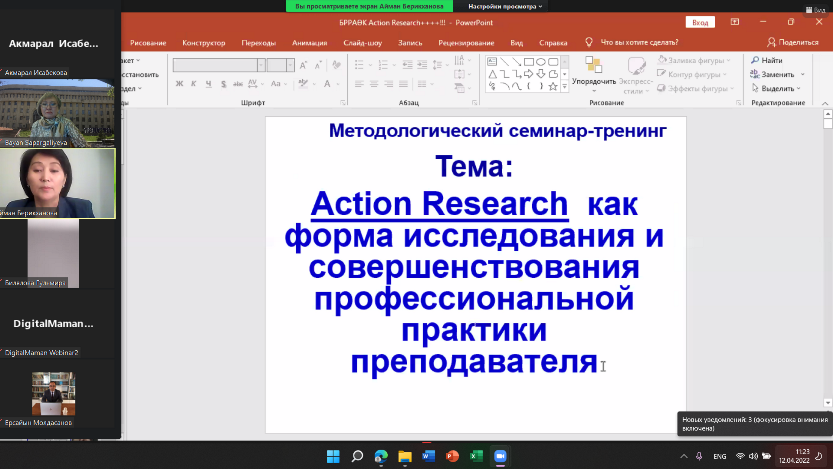Launch Excel from the taskbar
833x469 pixels.
pos(475,456)
